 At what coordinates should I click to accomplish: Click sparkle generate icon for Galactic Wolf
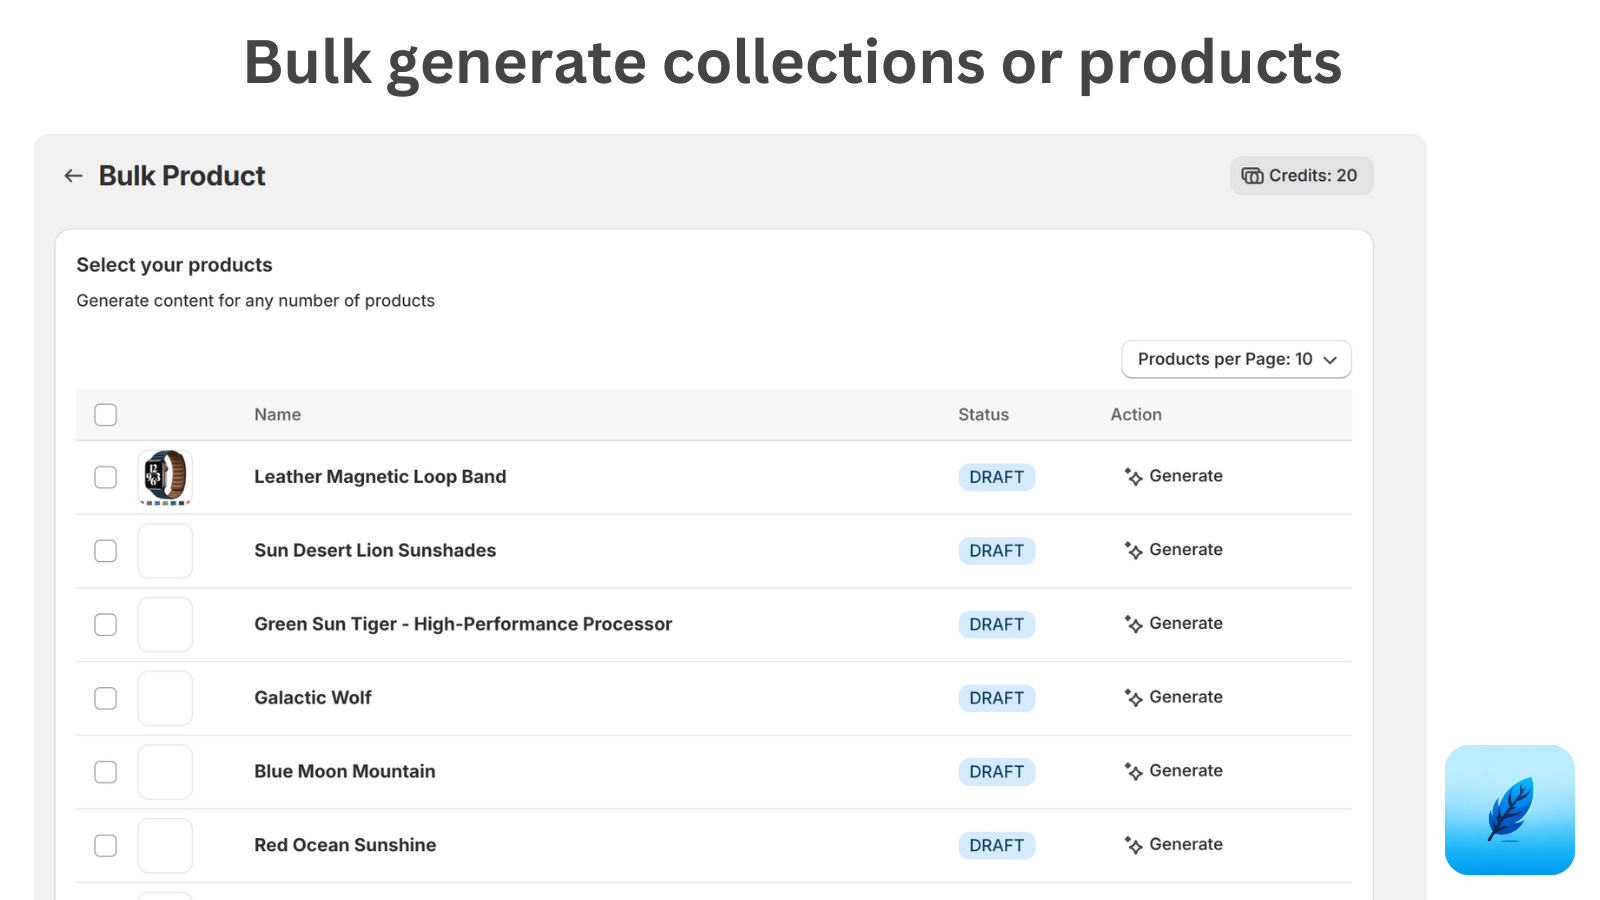pos(1133,698)
